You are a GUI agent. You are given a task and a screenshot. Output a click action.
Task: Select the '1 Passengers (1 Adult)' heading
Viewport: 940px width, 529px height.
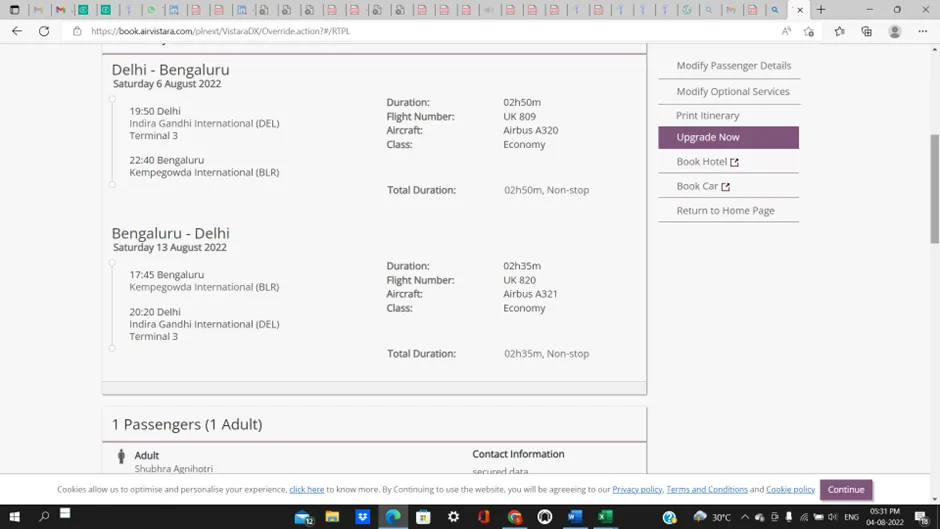point(187,424)
